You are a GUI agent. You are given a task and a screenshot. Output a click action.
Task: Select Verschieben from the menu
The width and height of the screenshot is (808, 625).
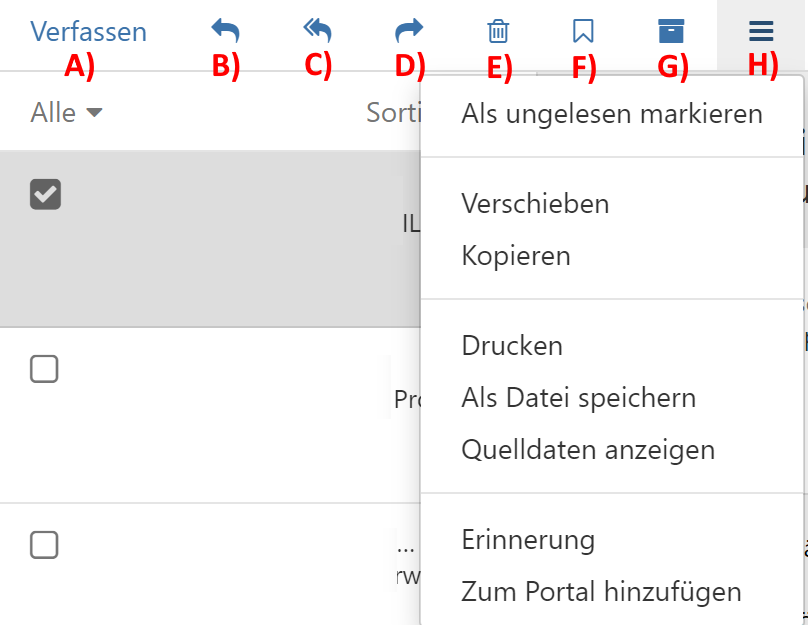[x=535, y=204]
